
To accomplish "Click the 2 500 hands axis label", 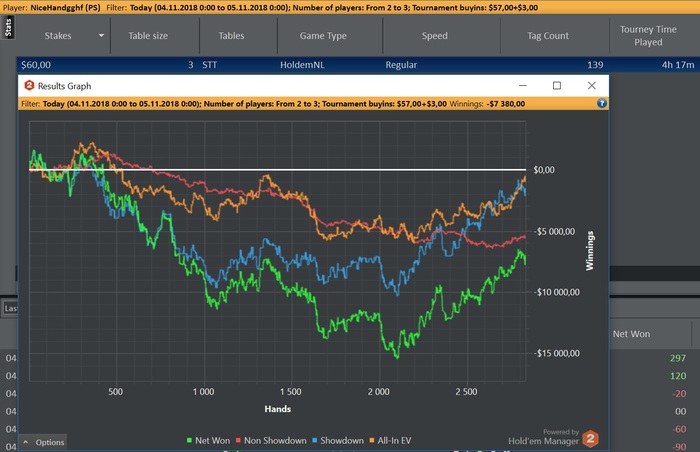I will point(467,392).
